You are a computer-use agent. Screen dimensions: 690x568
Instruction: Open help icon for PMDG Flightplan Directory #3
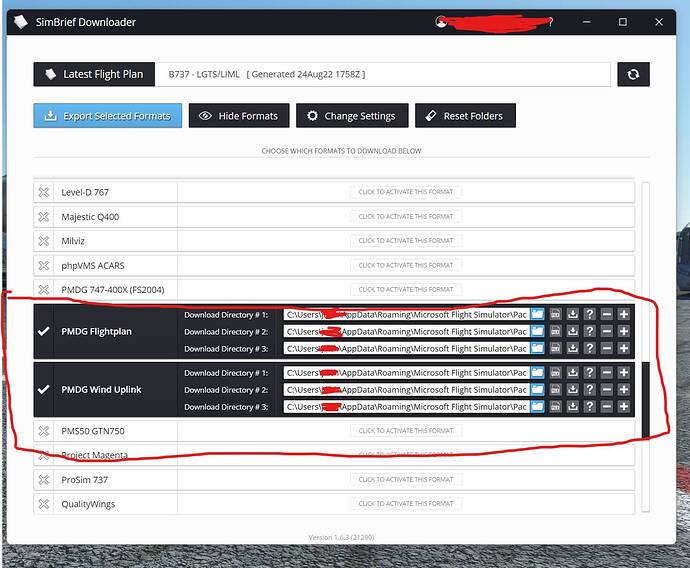pyautogui.click(x=590, y=348)
